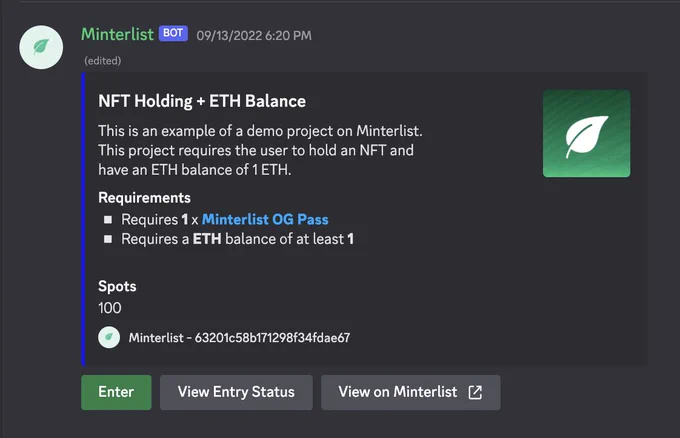Click the message timestamp 09/13/2022
680x438 pixels.
click(254, 36)
